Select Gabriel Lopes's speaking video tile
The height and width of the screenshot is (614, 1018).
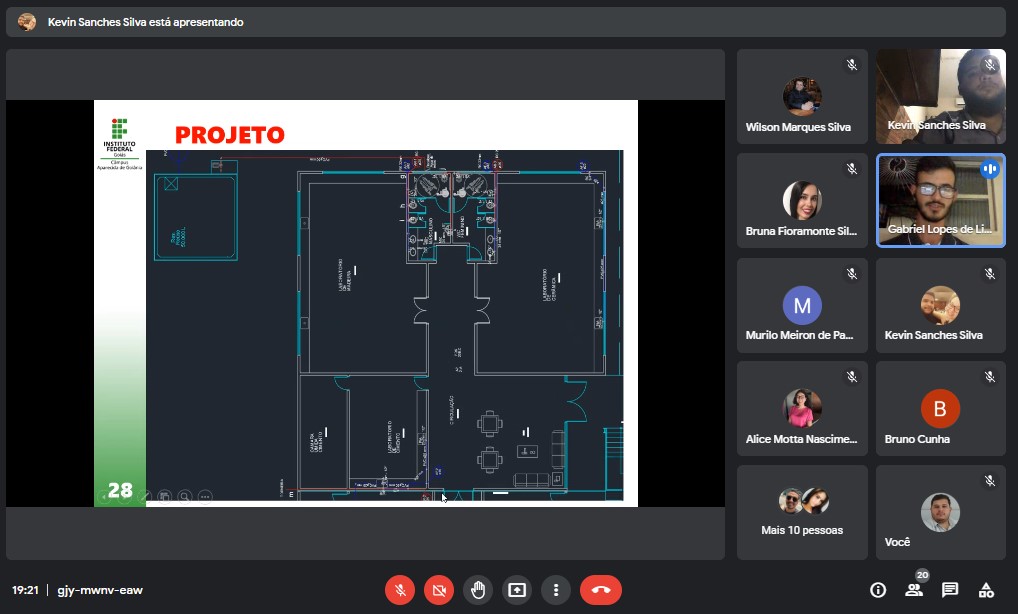click(940, 200)
